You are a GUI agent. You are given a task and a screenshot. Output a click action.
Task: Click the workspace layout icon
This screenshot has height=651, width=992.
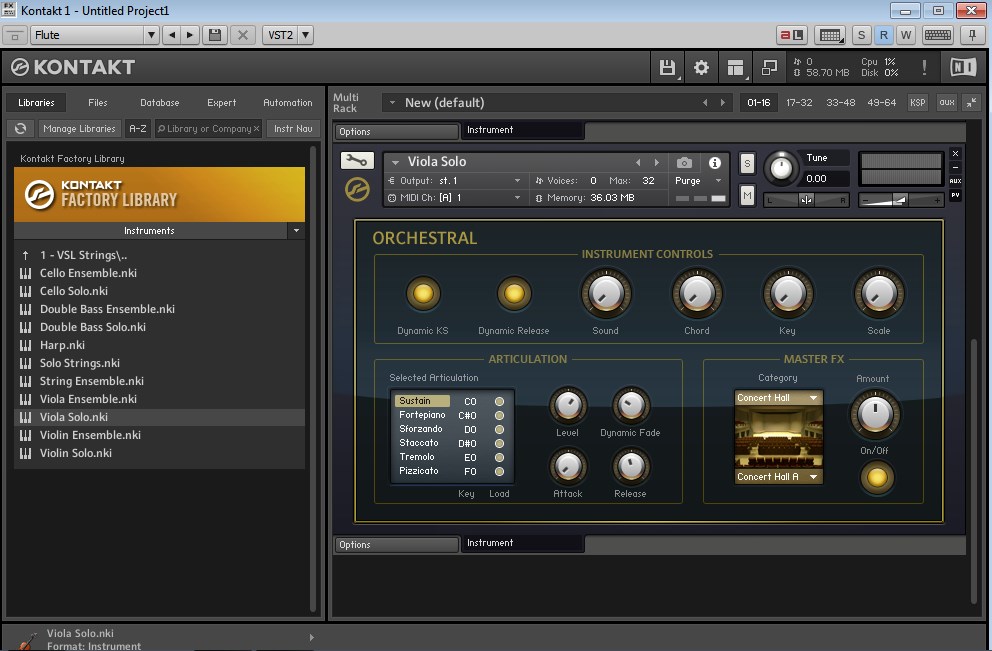(736, 68)
